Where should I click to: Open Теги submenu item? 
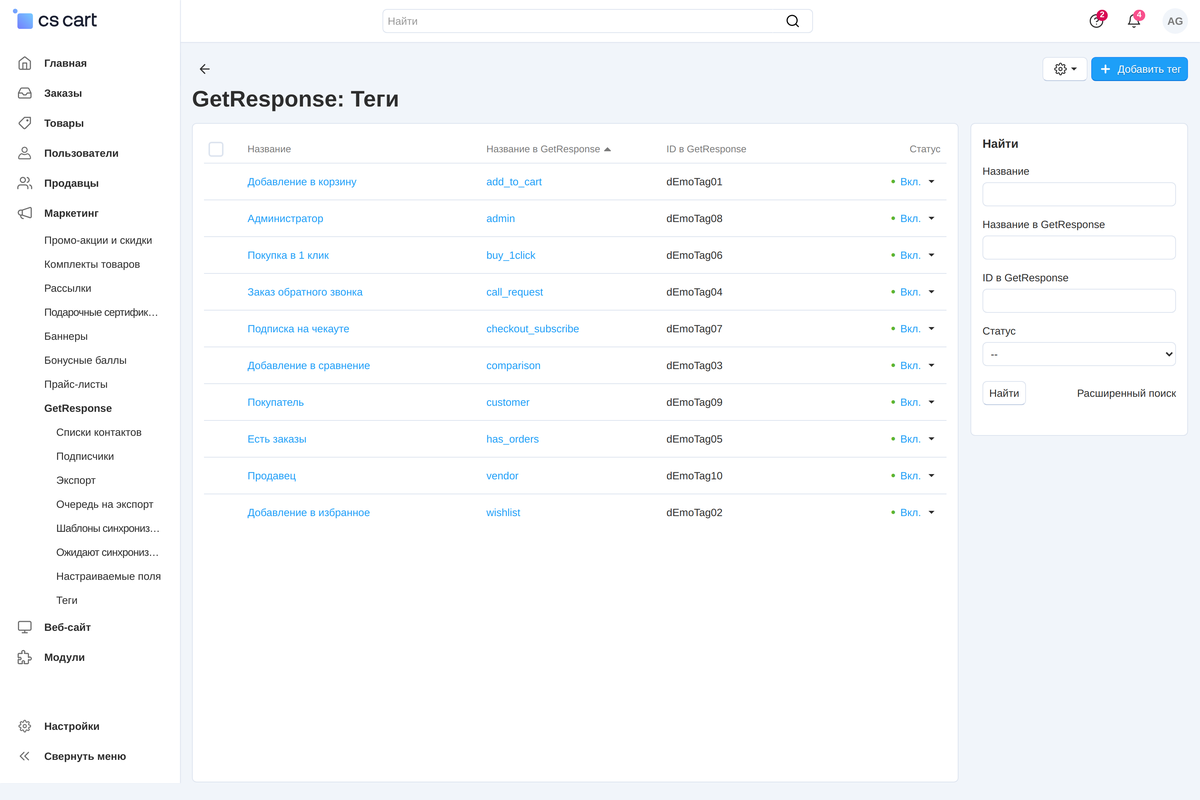tap(67, 600)
